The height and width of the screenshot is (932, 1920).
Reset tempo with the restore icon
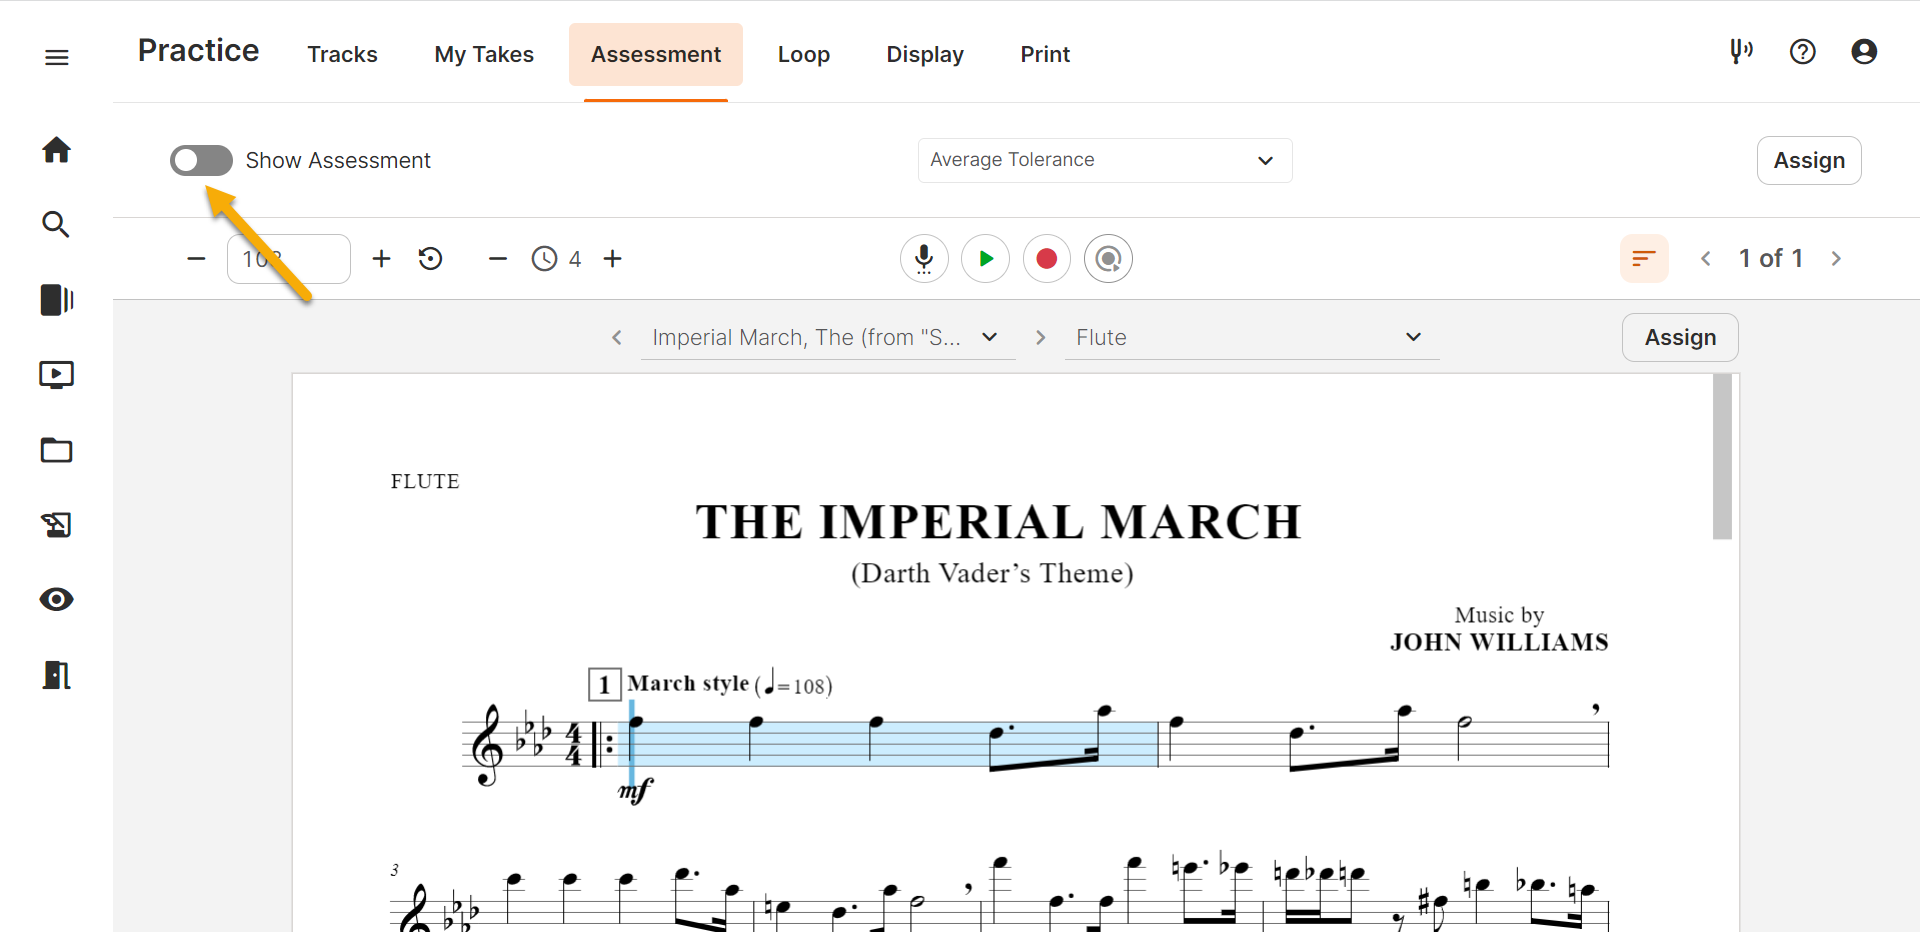(x=430, y=259)
